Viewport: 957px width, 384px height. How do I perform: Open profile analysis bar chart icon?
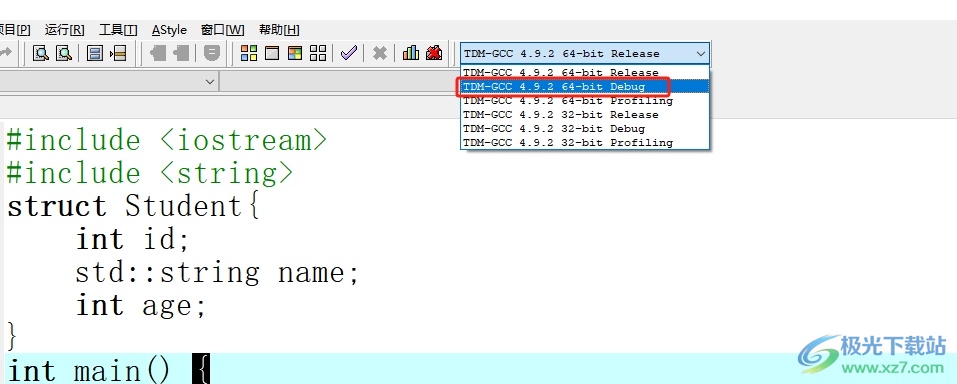pos(411,53)
